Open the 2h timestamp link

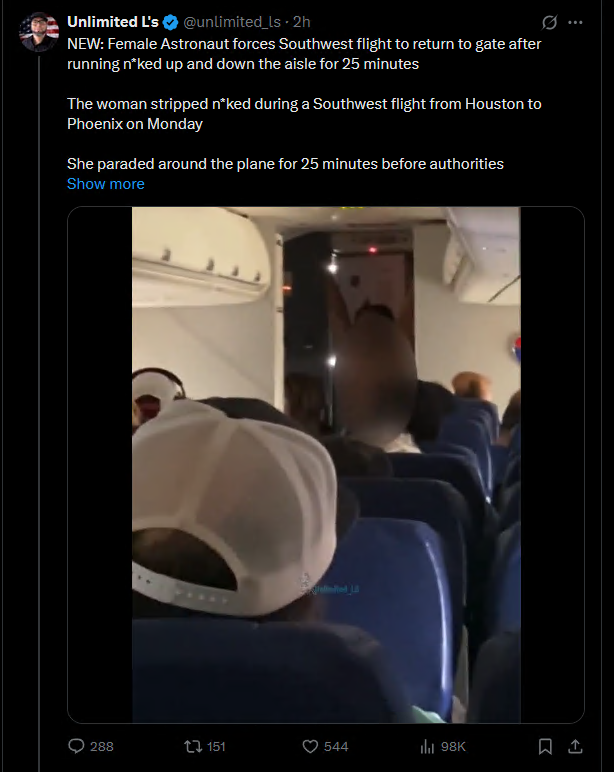pos(301,22)
